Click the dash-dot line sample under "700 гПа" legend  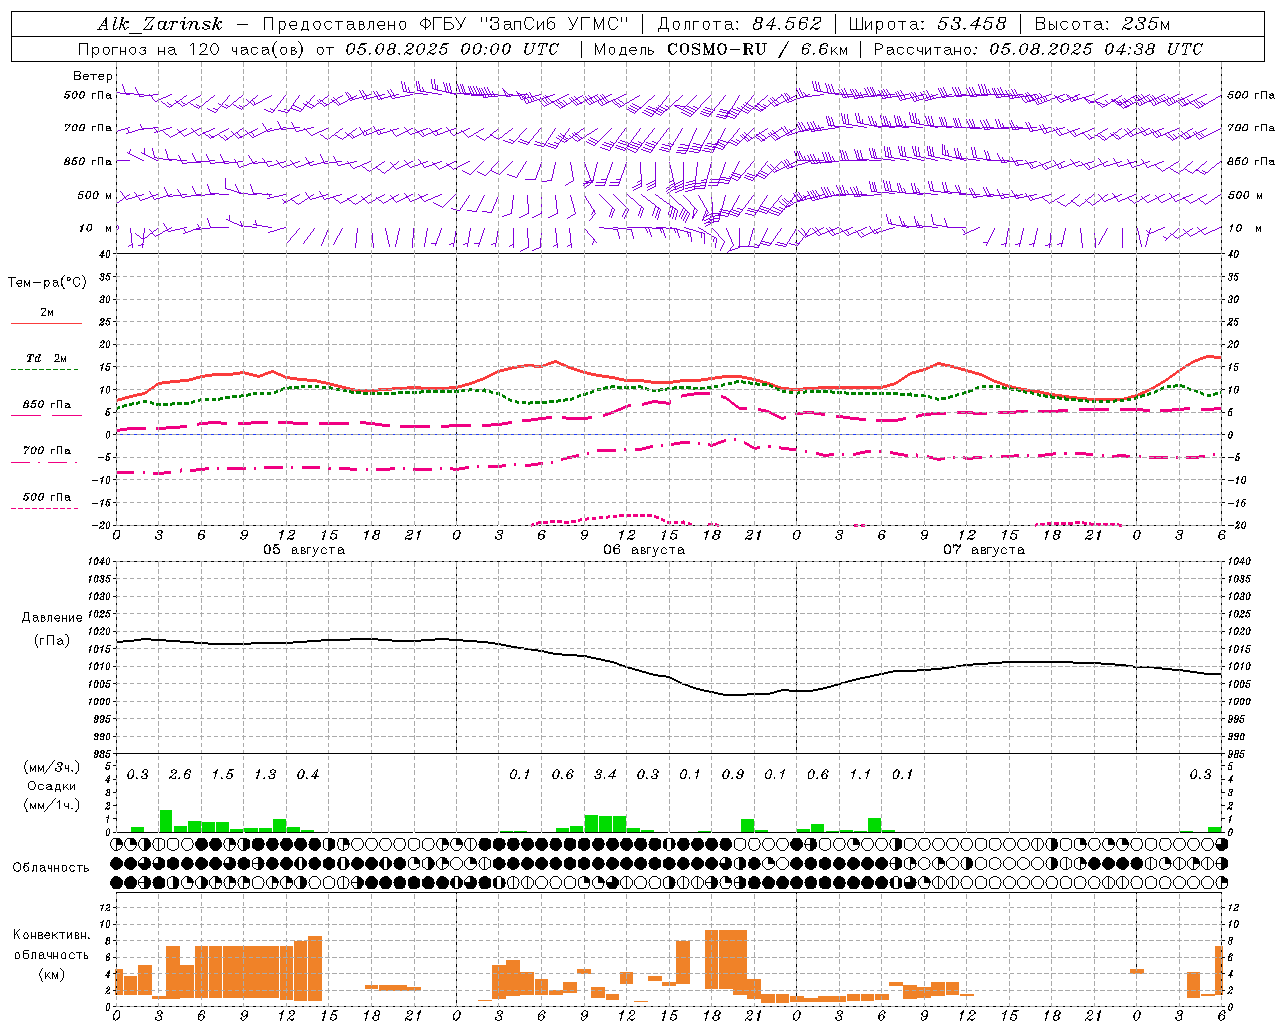tap(44, 463)
